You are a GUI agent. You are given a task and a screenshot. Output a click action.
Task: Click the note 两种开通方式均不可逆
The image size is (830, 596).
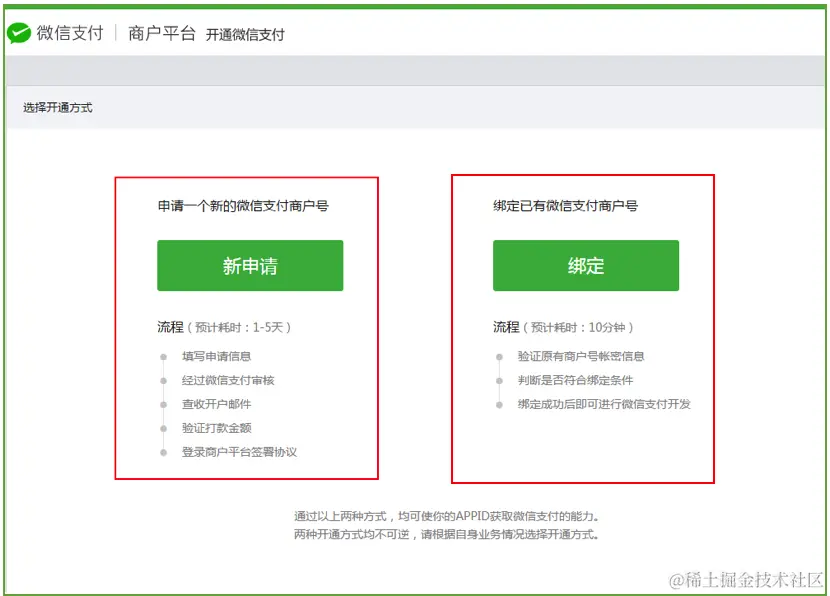tap(446, 534)
